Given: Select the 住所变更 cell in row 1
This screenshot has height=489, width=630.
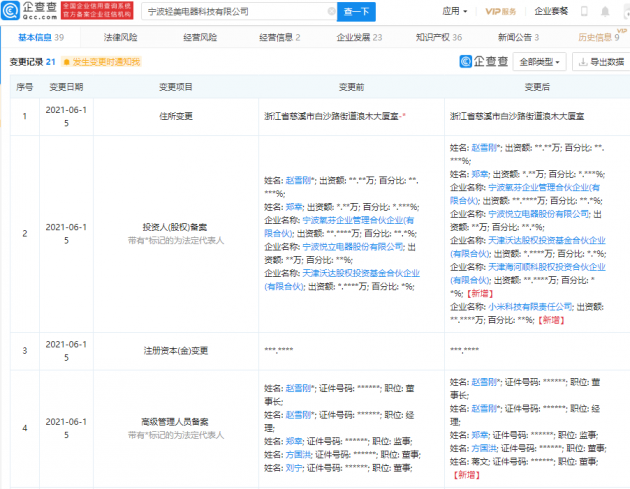Looking at the screenshot, I should [x=176, y=117].
